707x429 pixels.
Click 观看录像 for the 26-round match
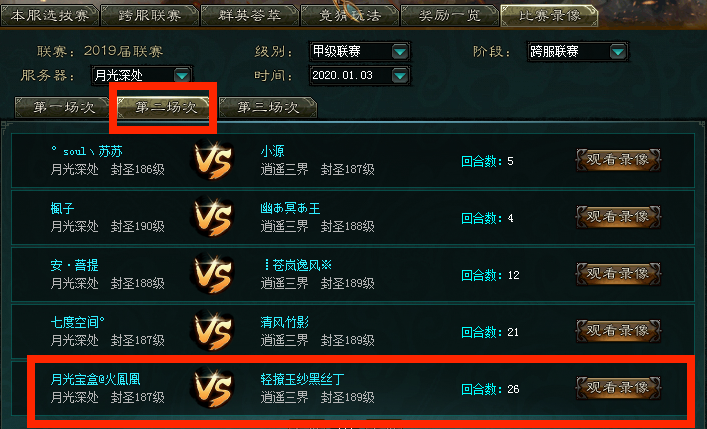(x=618, y=387)
